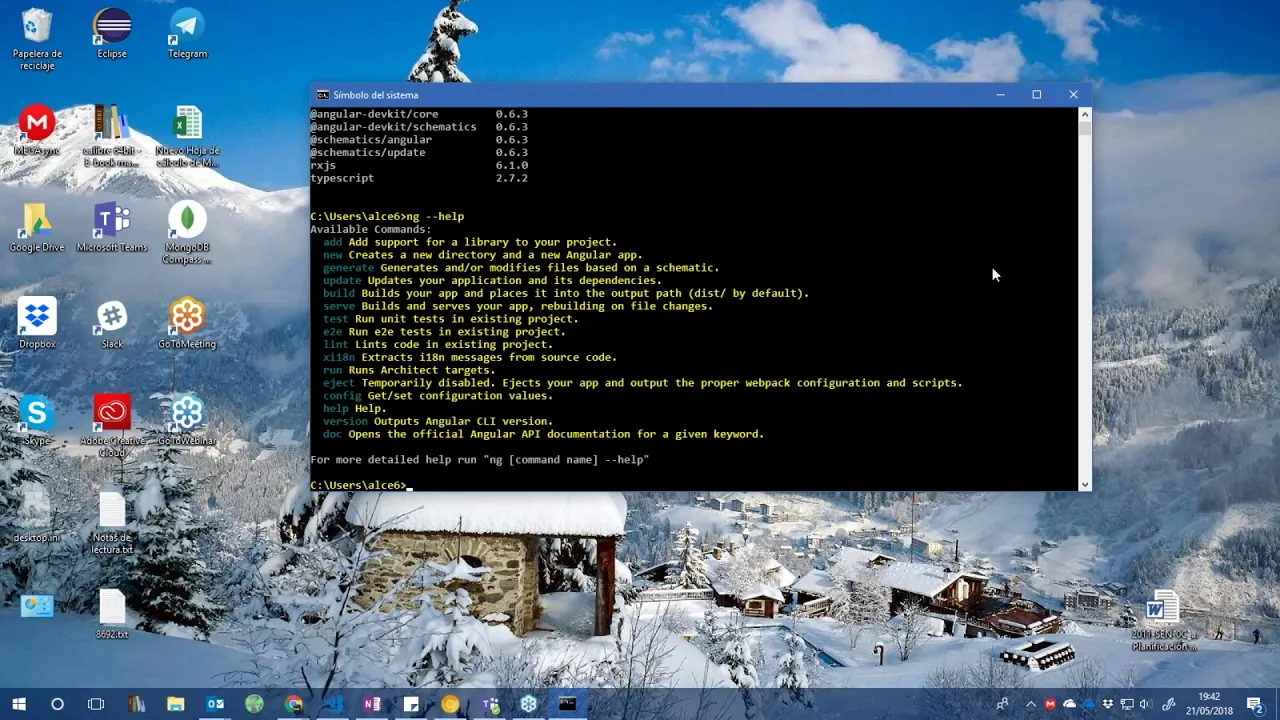The image size is (1280, 720).
Task: Select the GoToWebinar desktop shortcut
Action: [x=187, y=420]
